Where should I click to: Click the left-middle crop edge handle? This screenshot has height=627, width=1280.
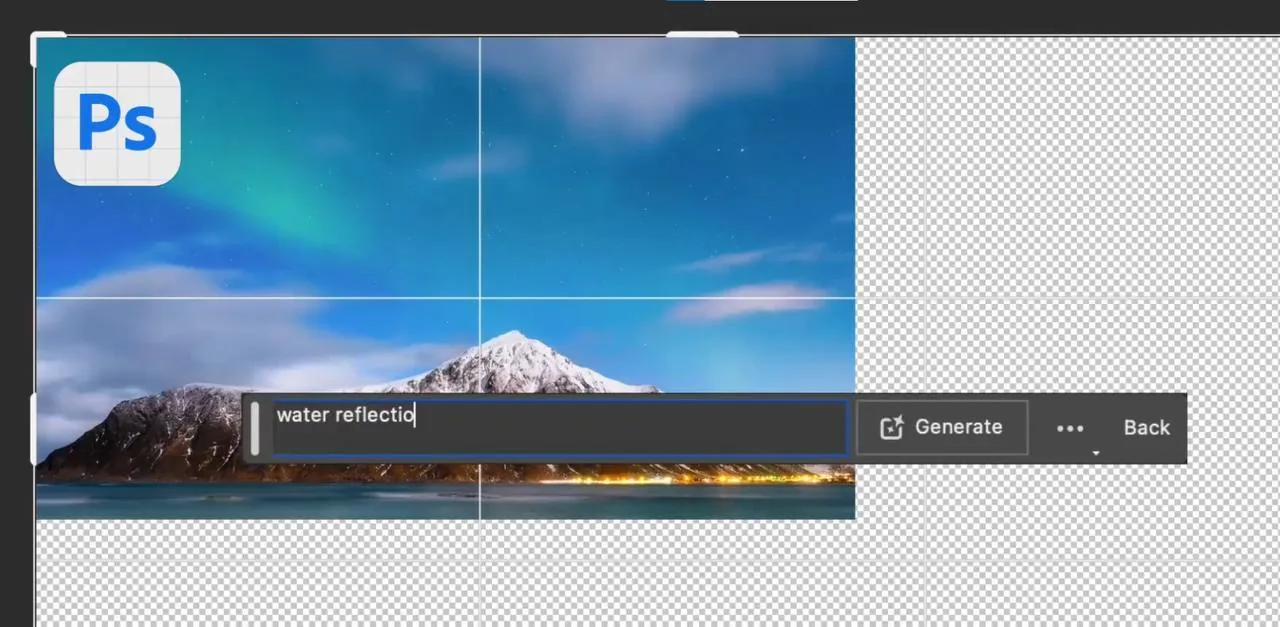[x=34, y=428]
